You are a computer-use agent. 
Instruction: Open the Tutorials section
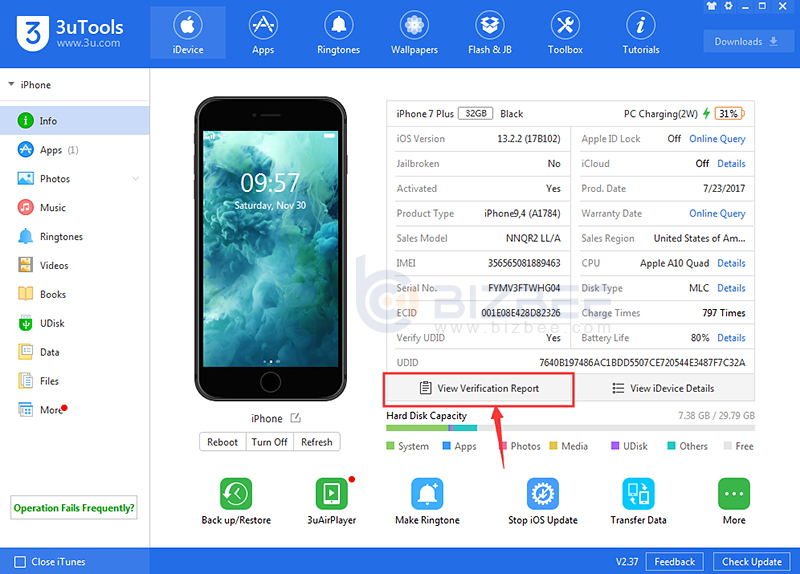click(641, 33)
